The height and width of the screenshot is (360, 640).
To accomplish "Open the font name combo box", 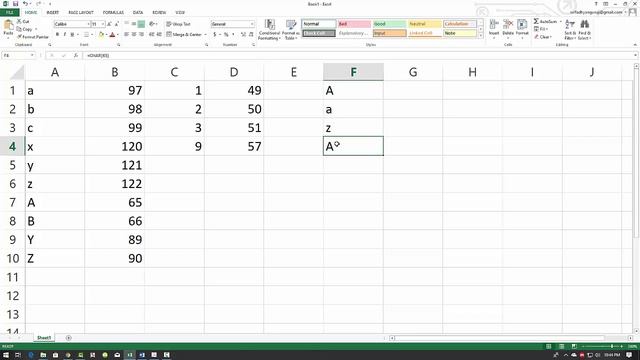I will (x=72, y=24).
